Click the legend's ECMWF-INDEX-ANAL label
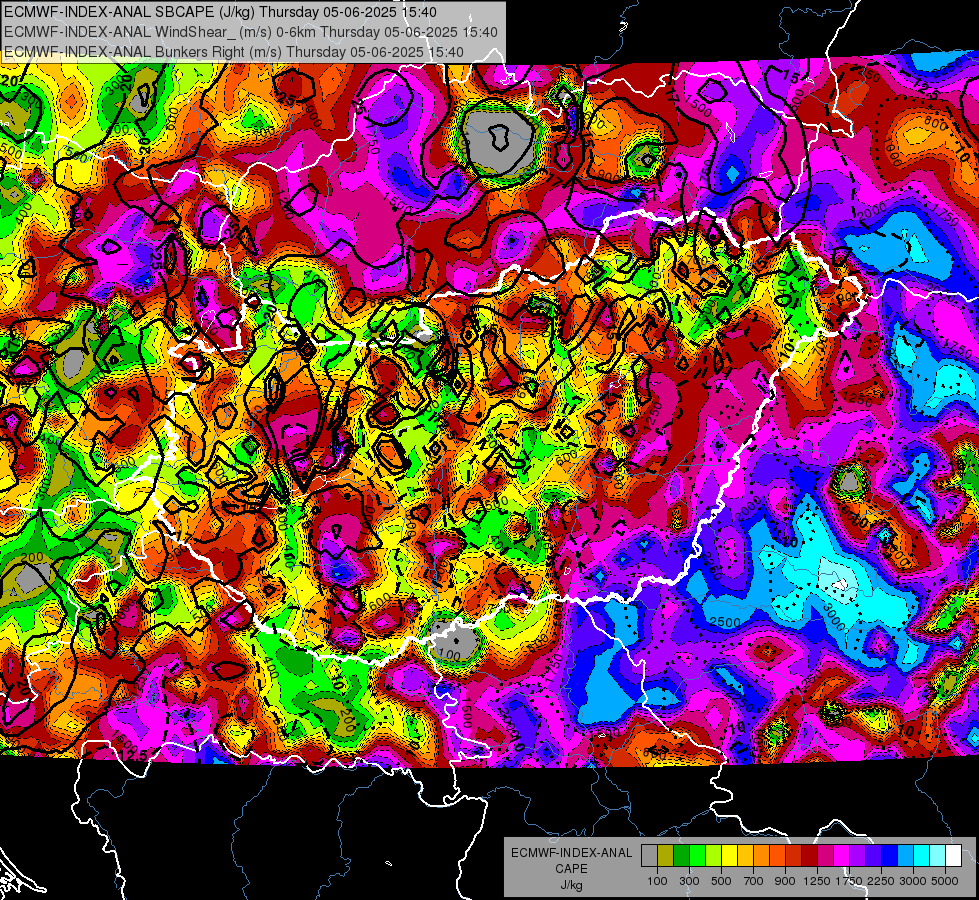 [572, 853]
